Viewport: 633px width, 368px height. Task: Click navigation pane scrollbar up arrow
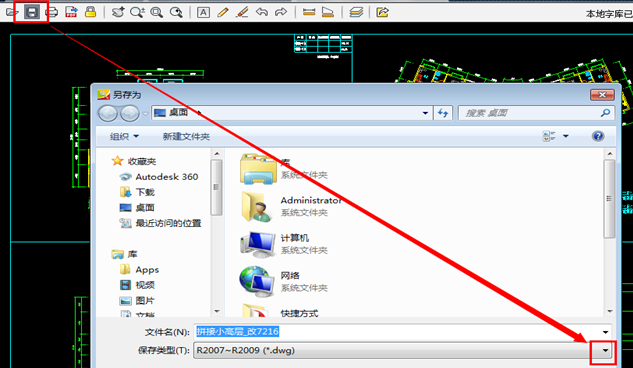coord(217,154)
